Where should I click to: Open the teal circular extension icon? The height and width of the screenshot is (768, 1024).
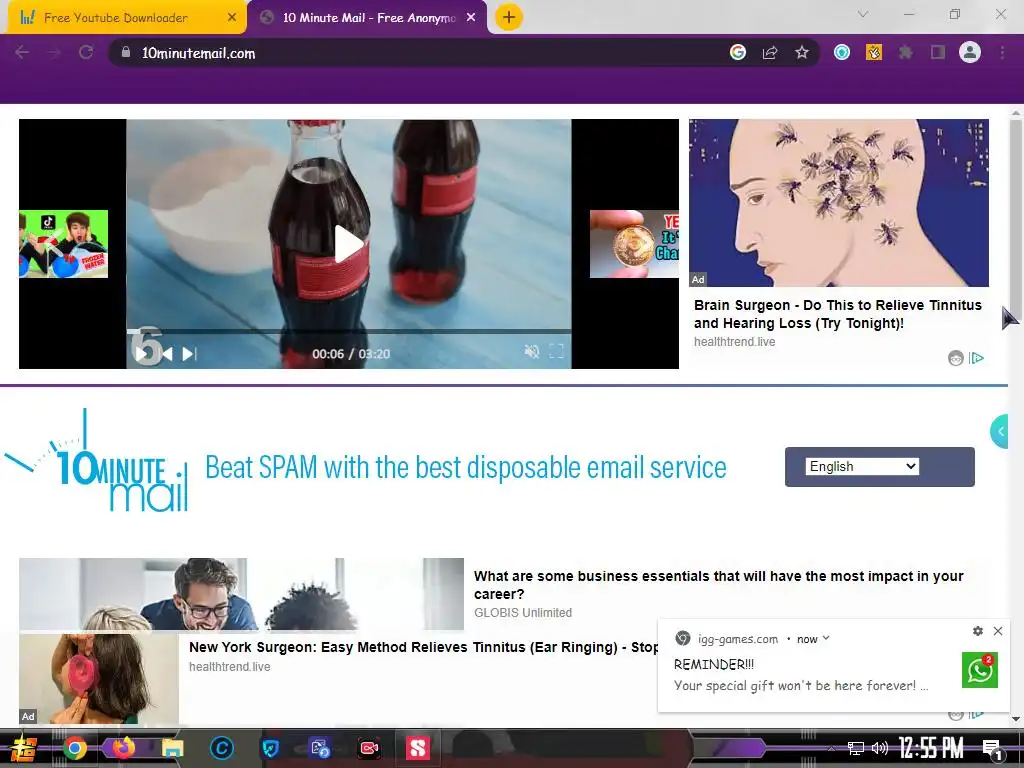tap(842, 53)
